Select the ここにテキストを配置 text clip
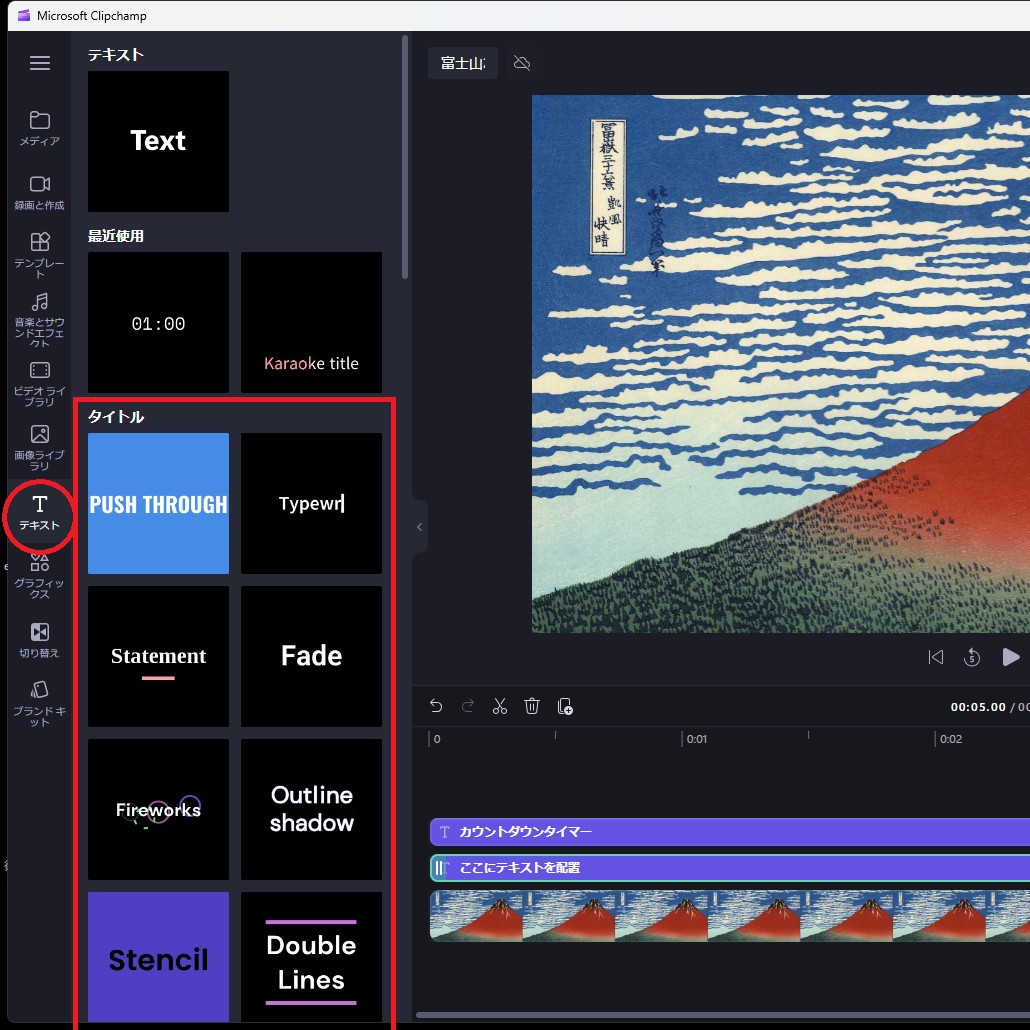 point(730,868)
